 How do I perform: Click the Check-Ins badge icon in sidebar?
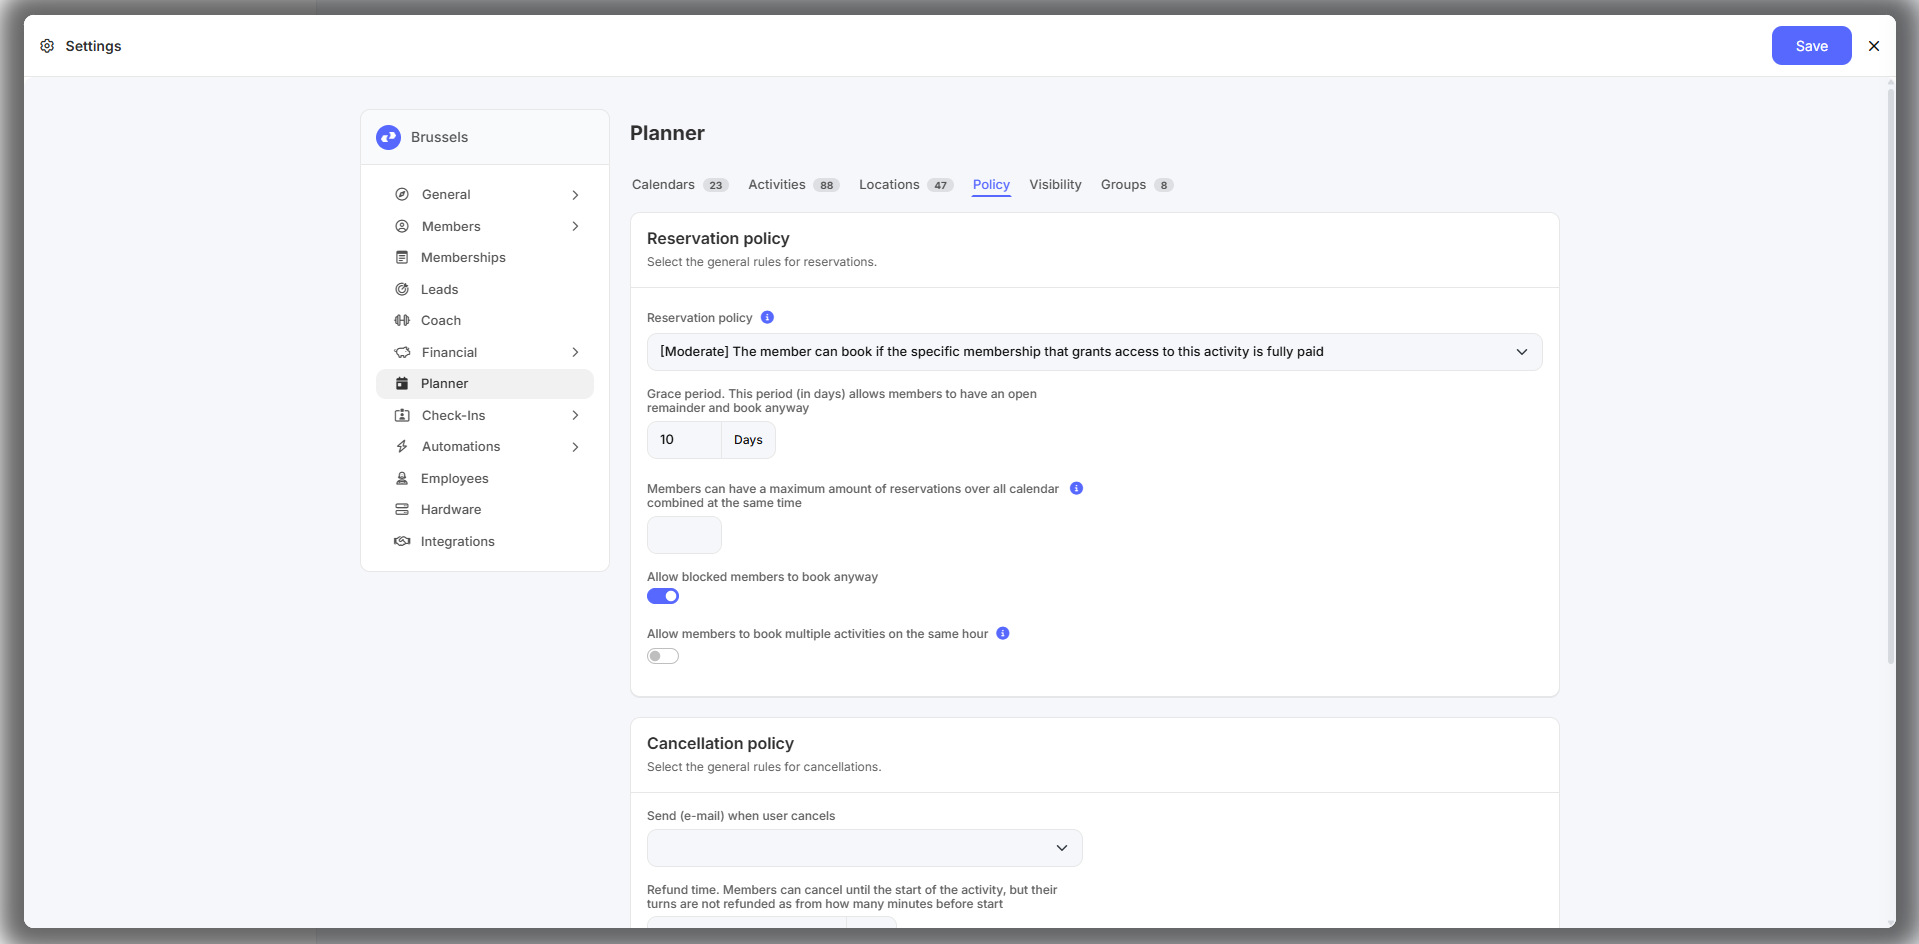402,415
